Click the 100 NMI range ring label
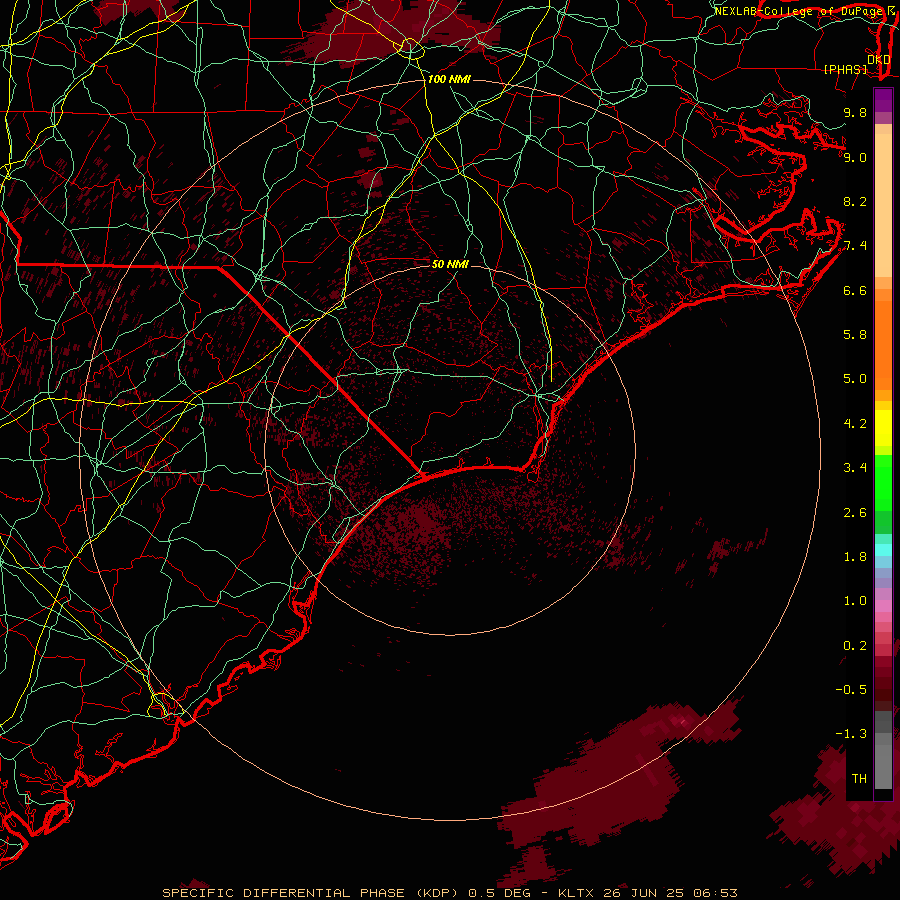This screenshot has width=900, height=900. click(x=449, y=79)
